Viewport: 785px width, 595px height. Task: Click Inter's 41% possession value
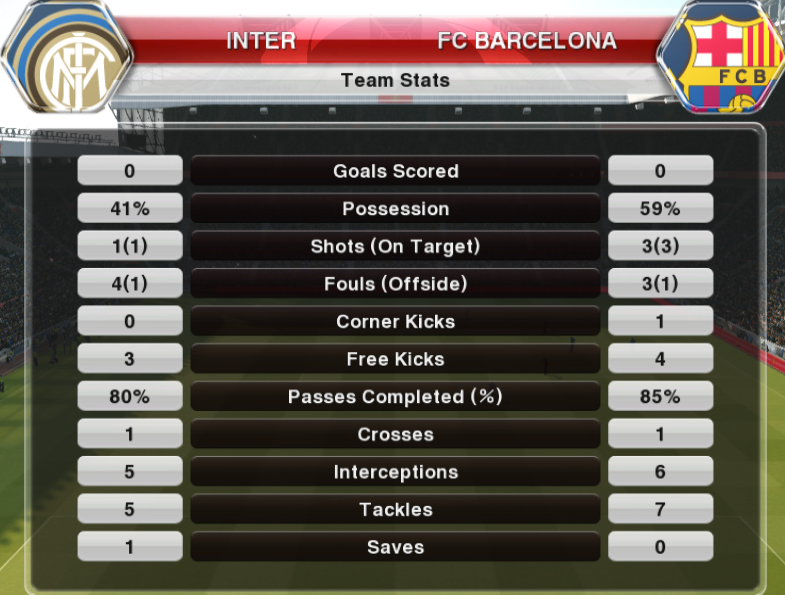click(x=130, y=208)
